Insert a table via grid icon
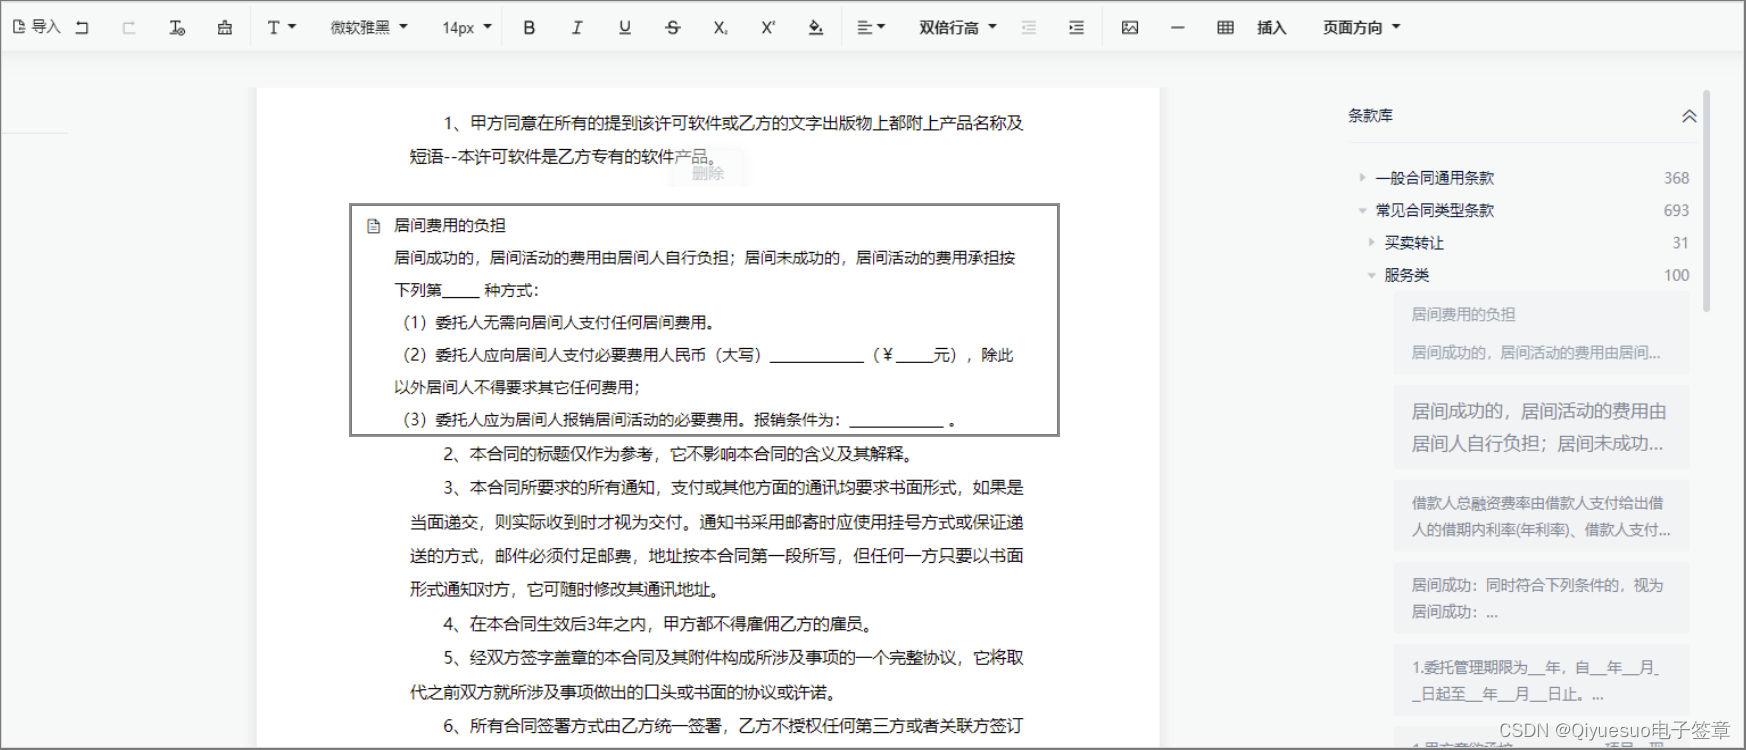This screenshot has width=1746, height=750. click(x=1226, y=28)
